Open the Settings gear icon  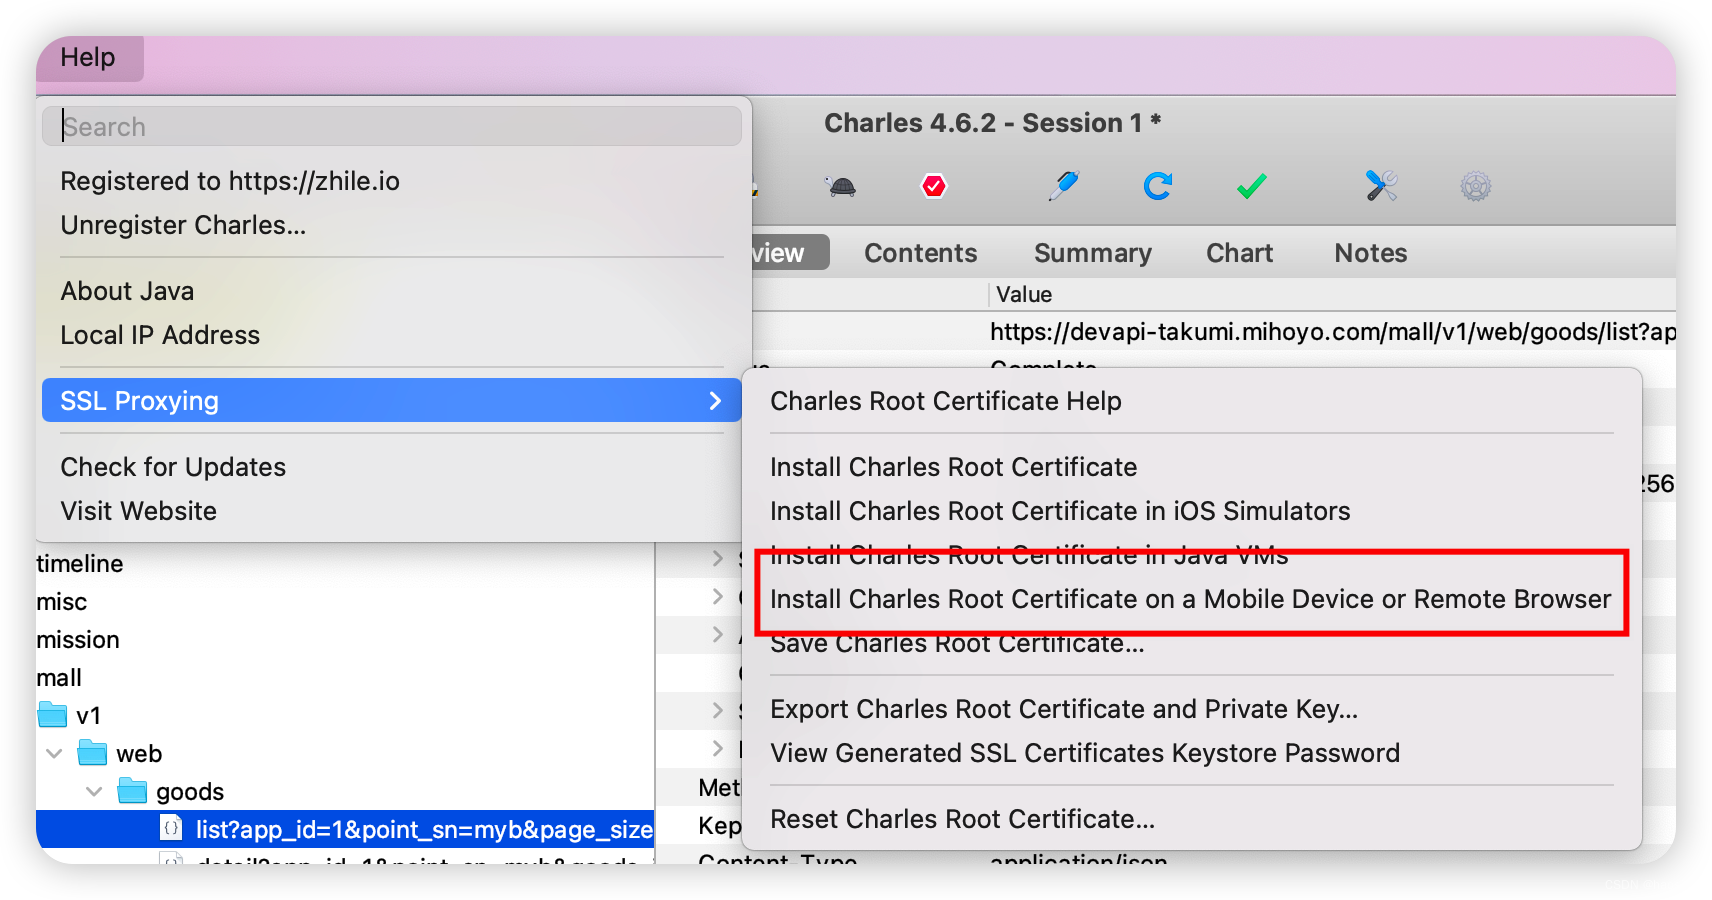pos(1476,186)
